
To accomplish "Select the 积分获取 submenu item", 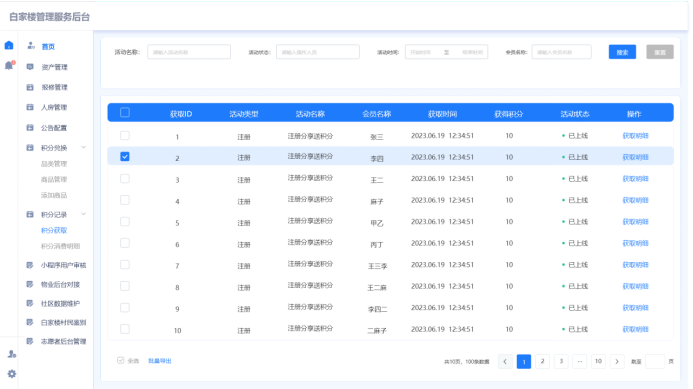I will (x=54, y=230).
